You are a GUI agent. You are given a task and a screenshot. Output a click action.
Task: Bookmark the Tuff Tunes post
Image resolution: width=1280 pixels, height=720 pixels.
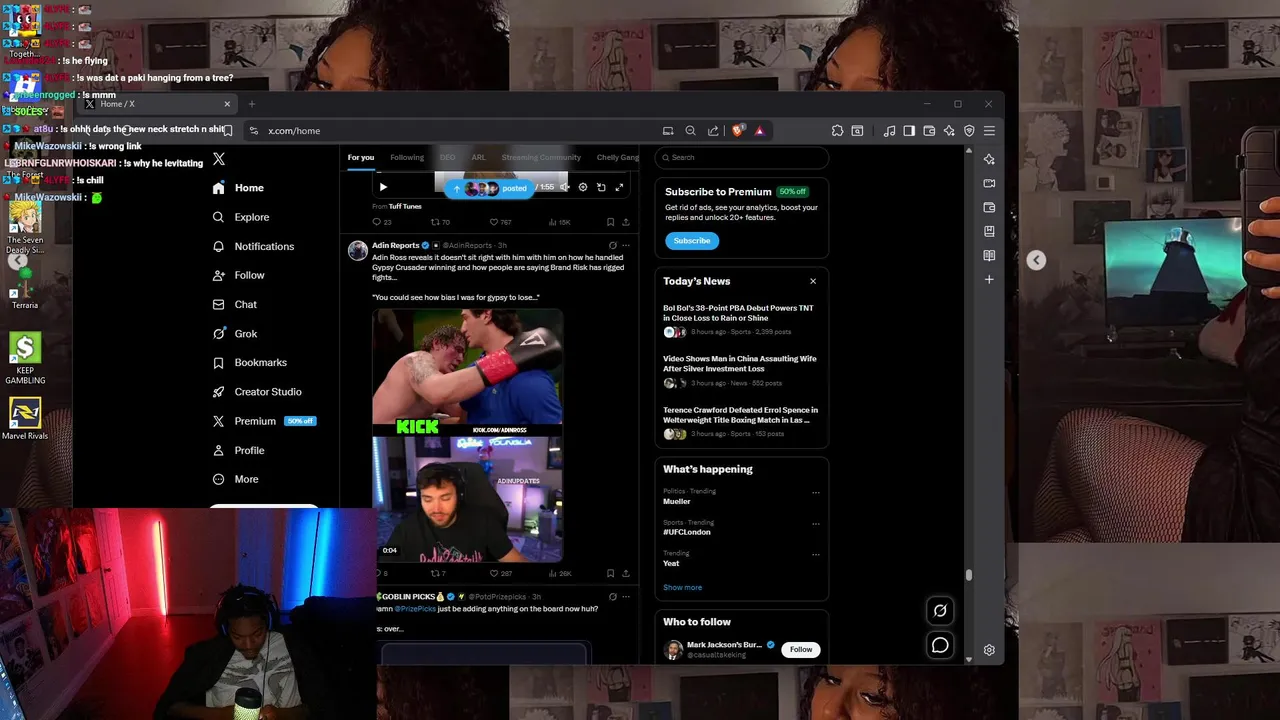coord(610,222)
